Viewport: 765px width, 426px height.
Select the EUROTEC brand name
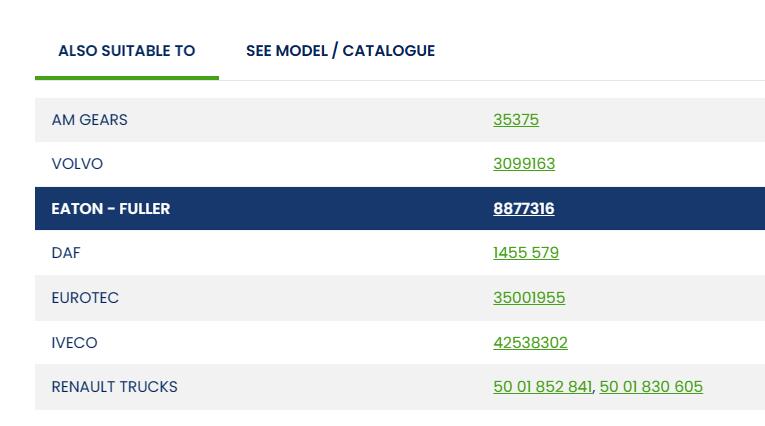[85, 298]
